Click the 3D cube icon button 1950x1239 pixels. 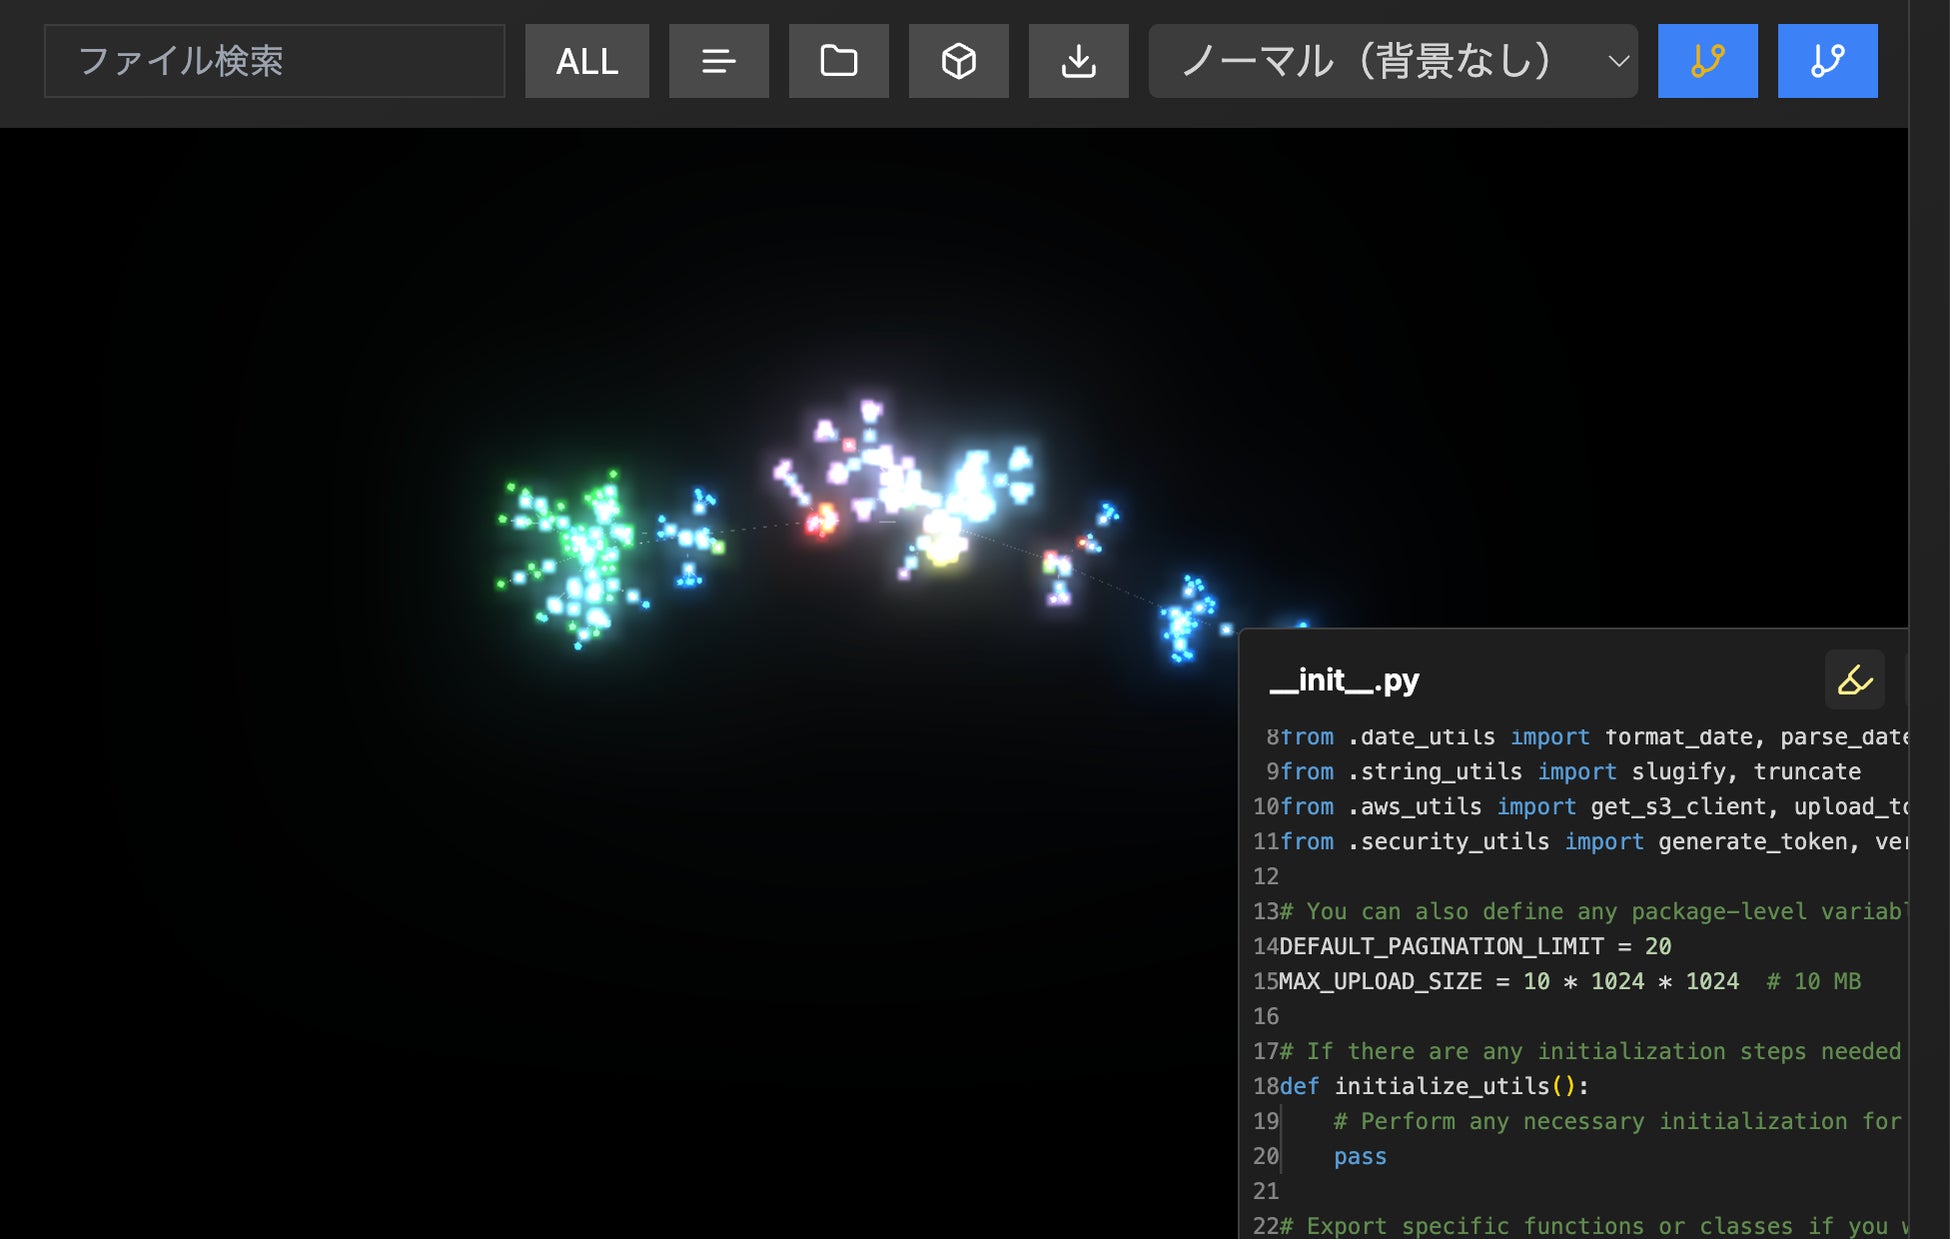pos(958,61)
